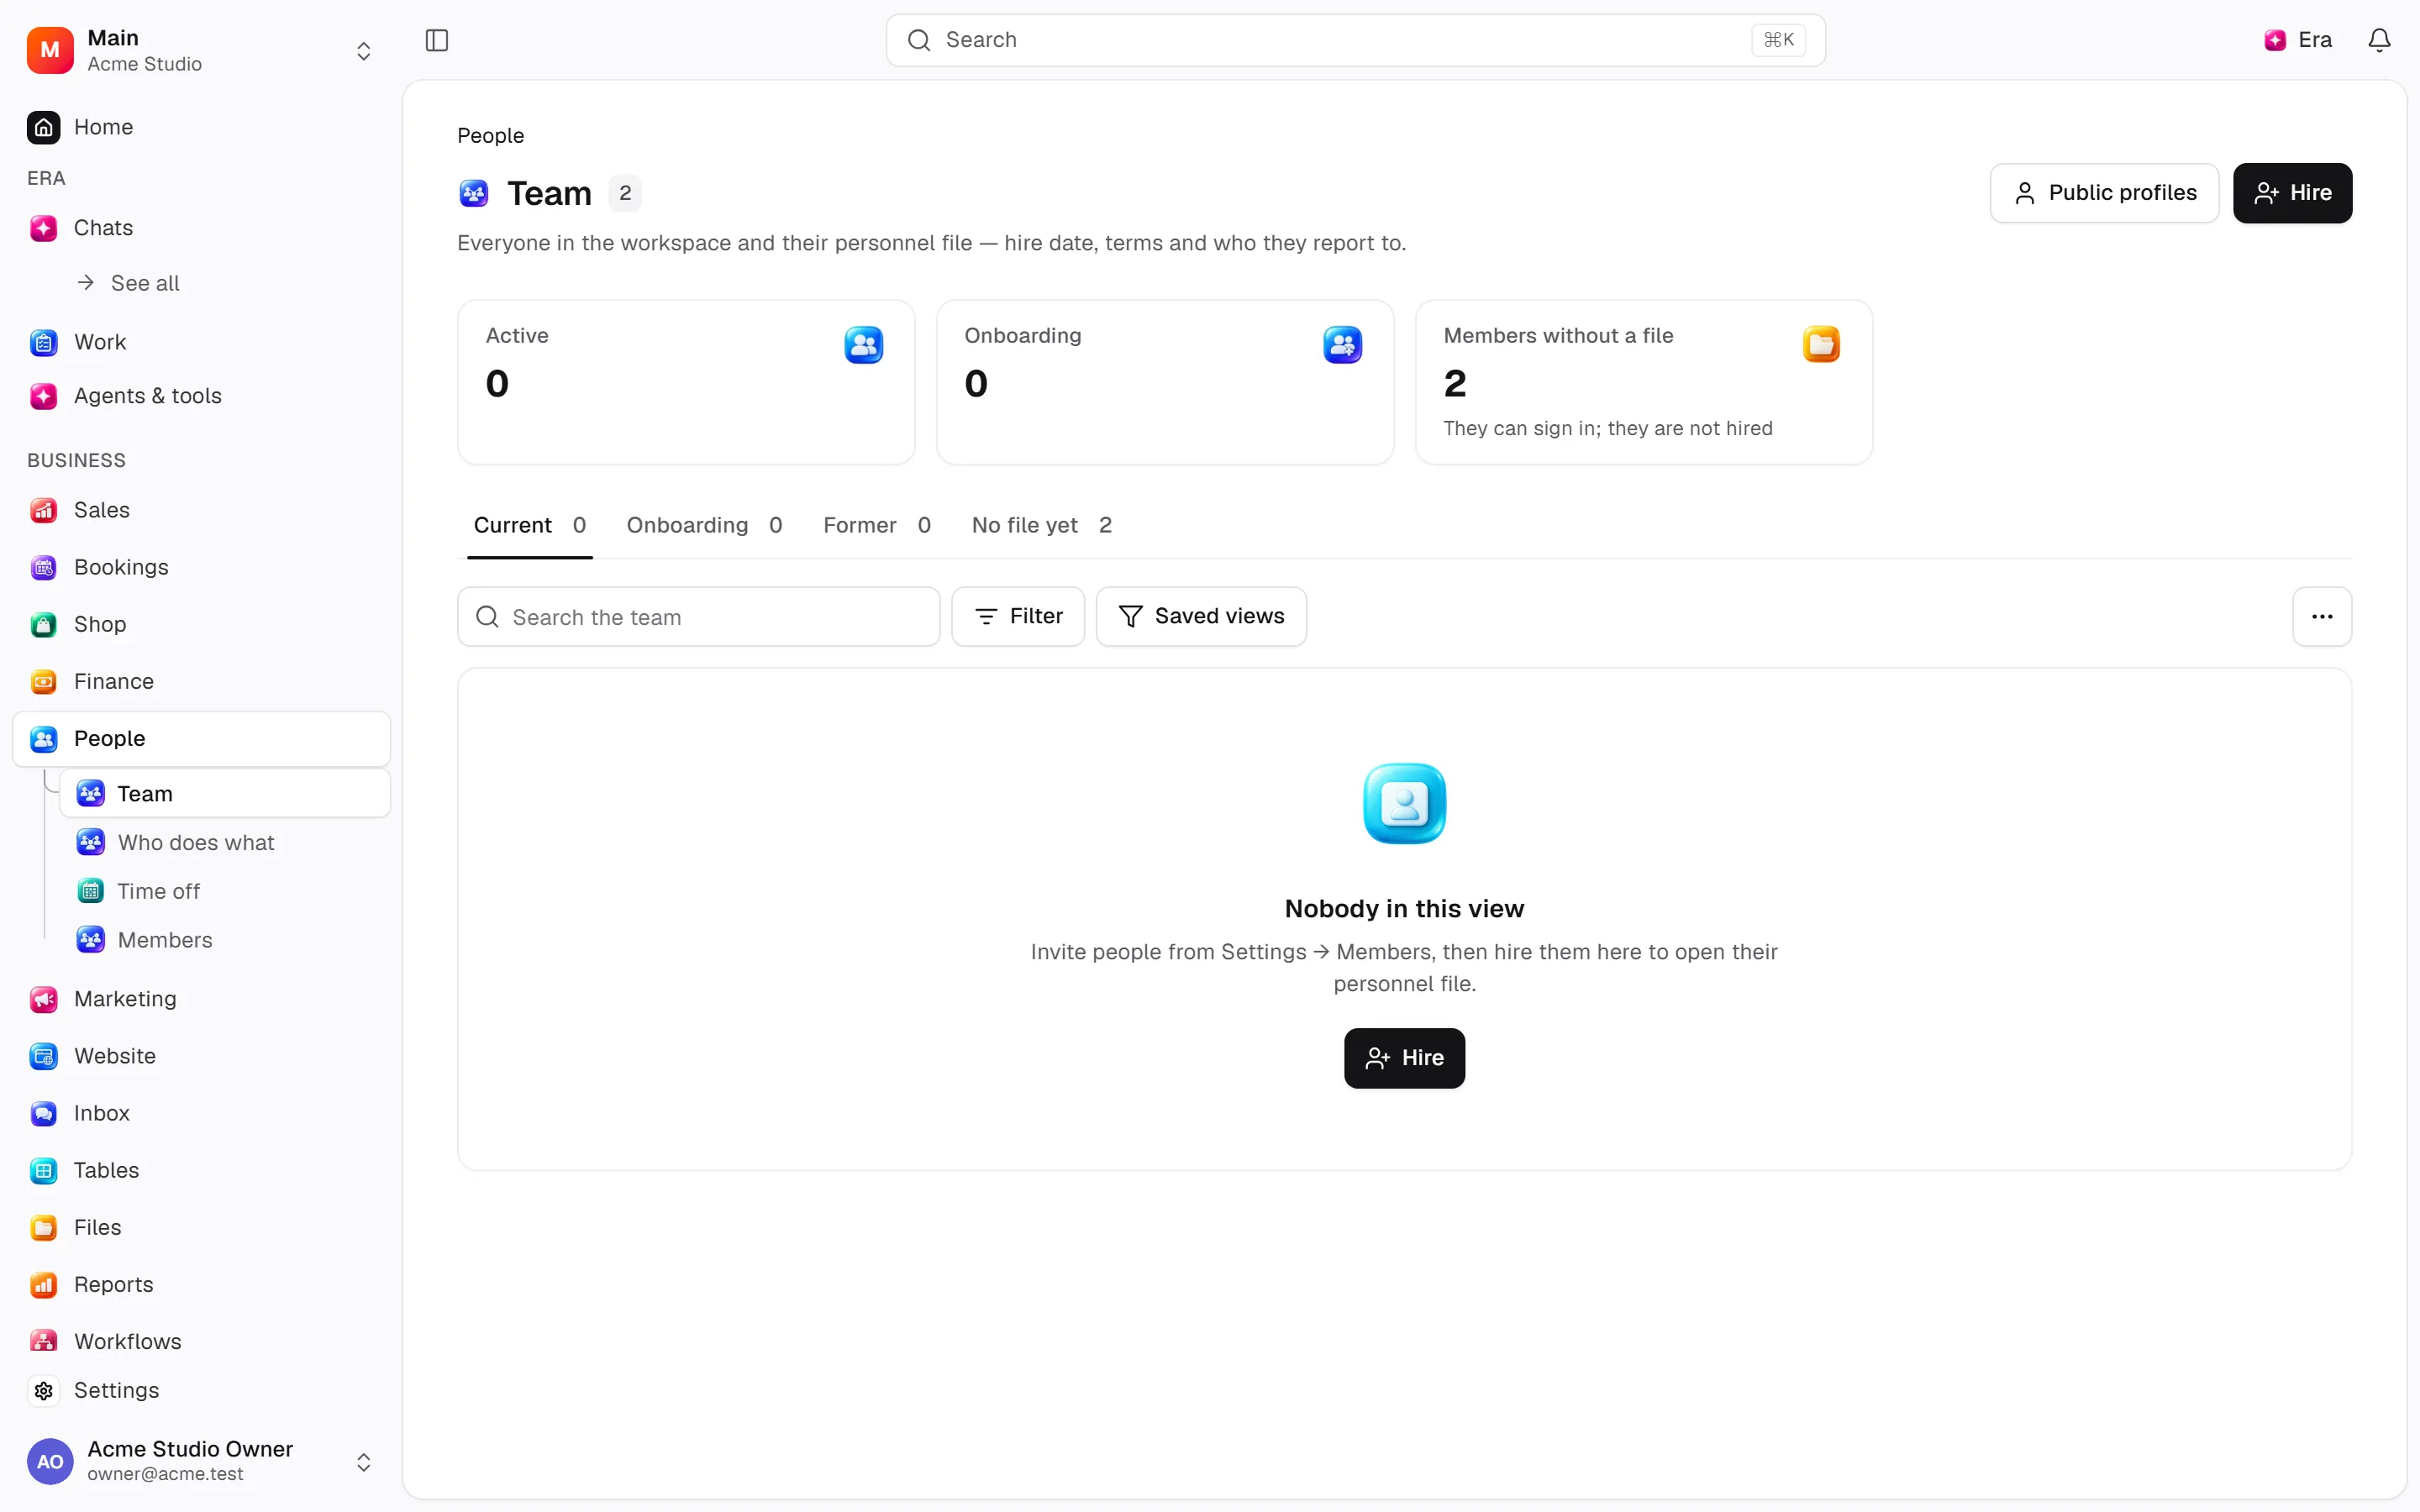Open the Website module
The width and height of the screenshot is (2420, 1512).
point(201,1056)
